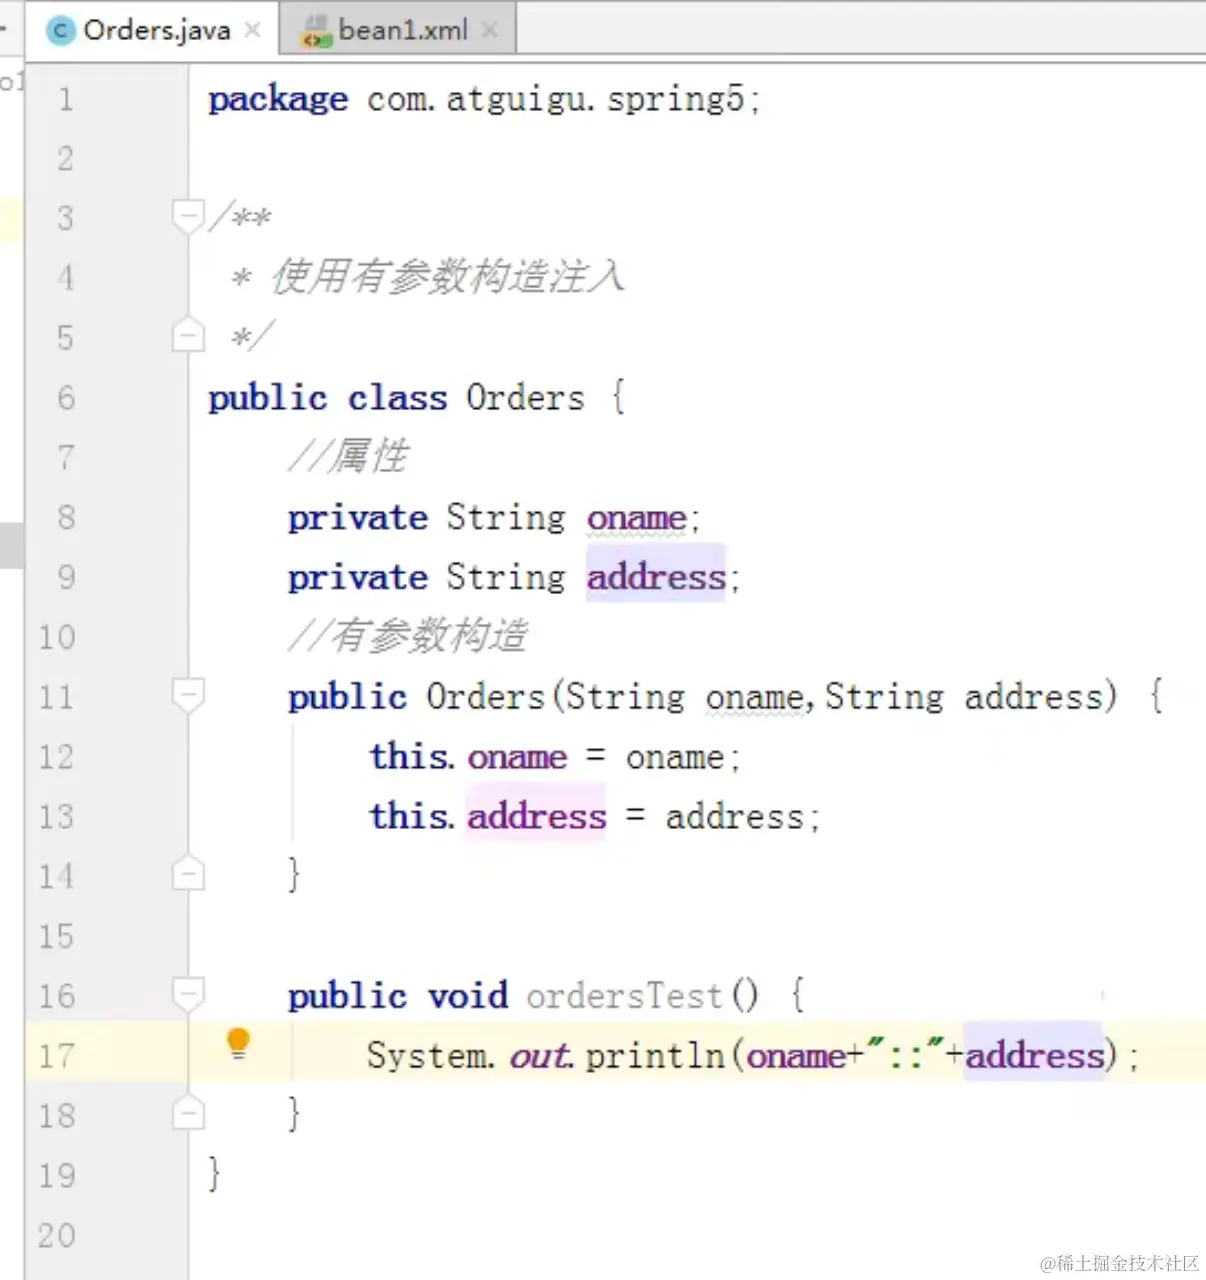Click the 'String address' parameter on line 11
The width and height of the screenshot is (1206, 1280).
(x=965, y=697)
